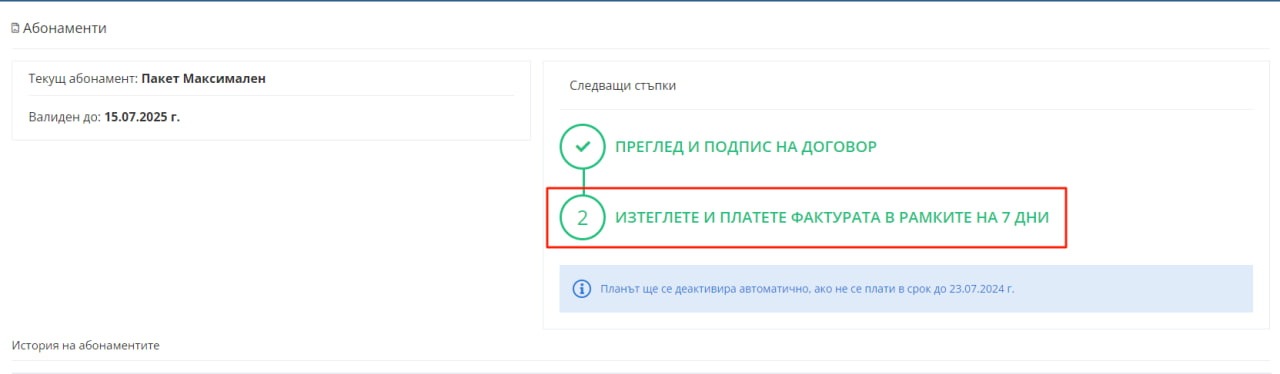Click the История на абонаментите heading
The image size is (1280, 374).
click(86, 345)
